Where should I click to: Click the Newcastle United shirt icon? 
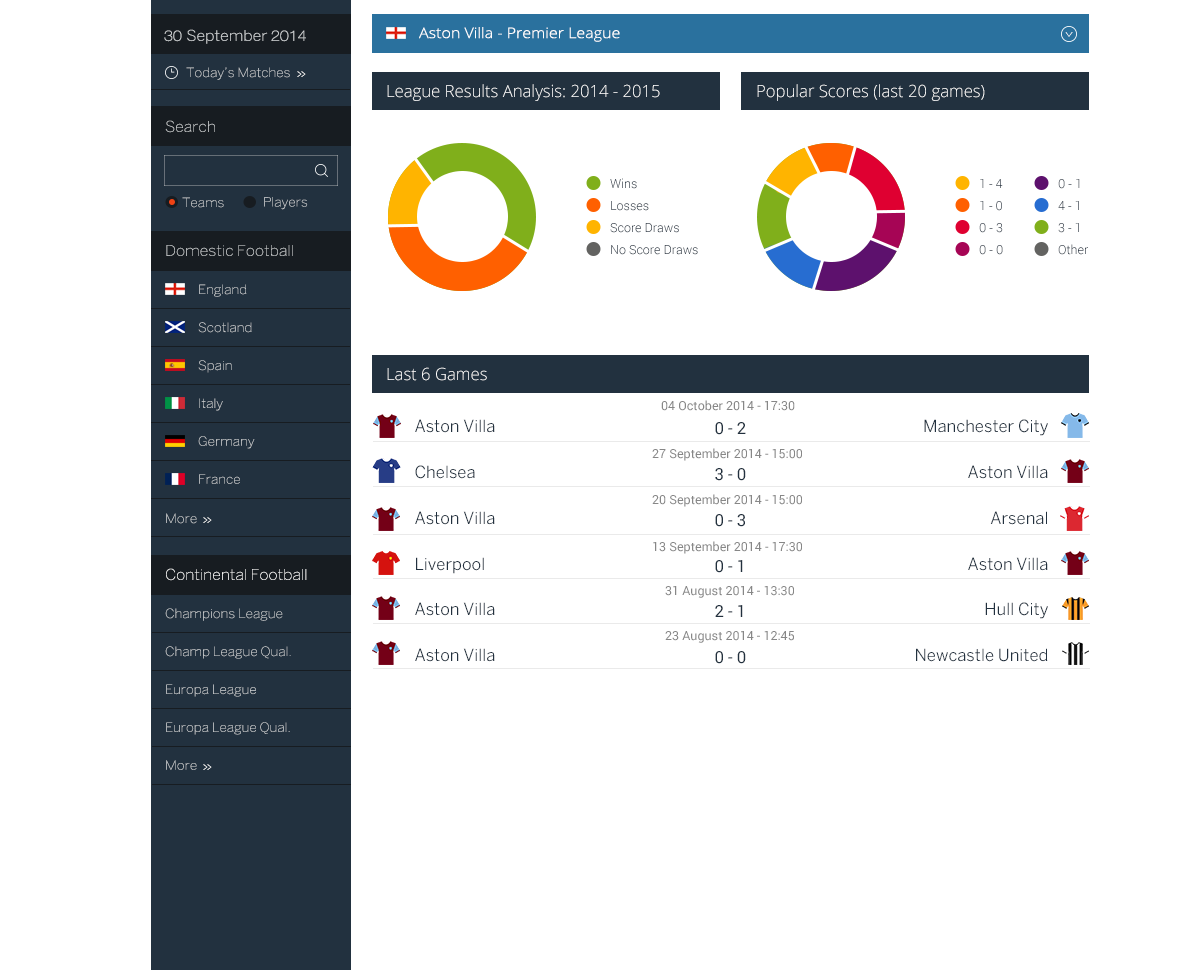pos(1075,654)
